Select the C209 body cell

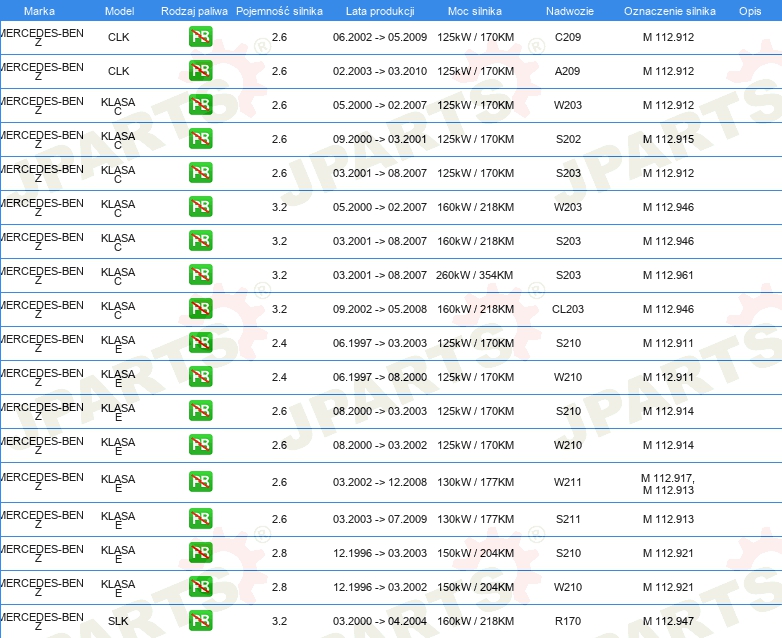[x=568, y=37]
